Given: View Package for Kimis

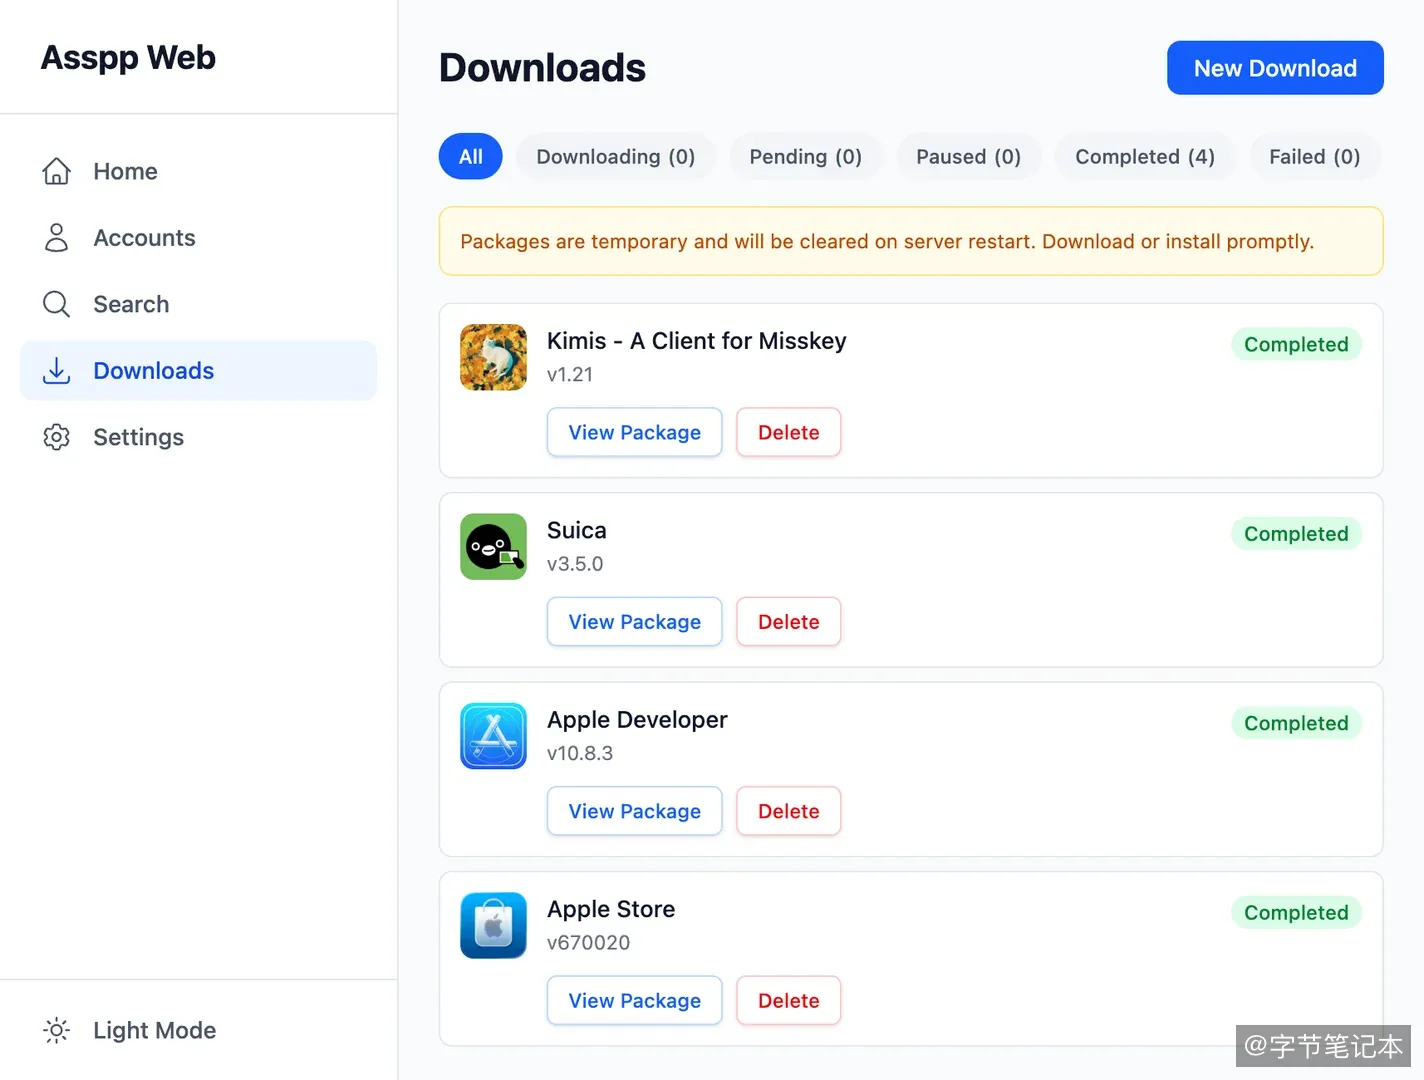Looking at the screenshot, I should pyautogui.click(x=634, y=432).
